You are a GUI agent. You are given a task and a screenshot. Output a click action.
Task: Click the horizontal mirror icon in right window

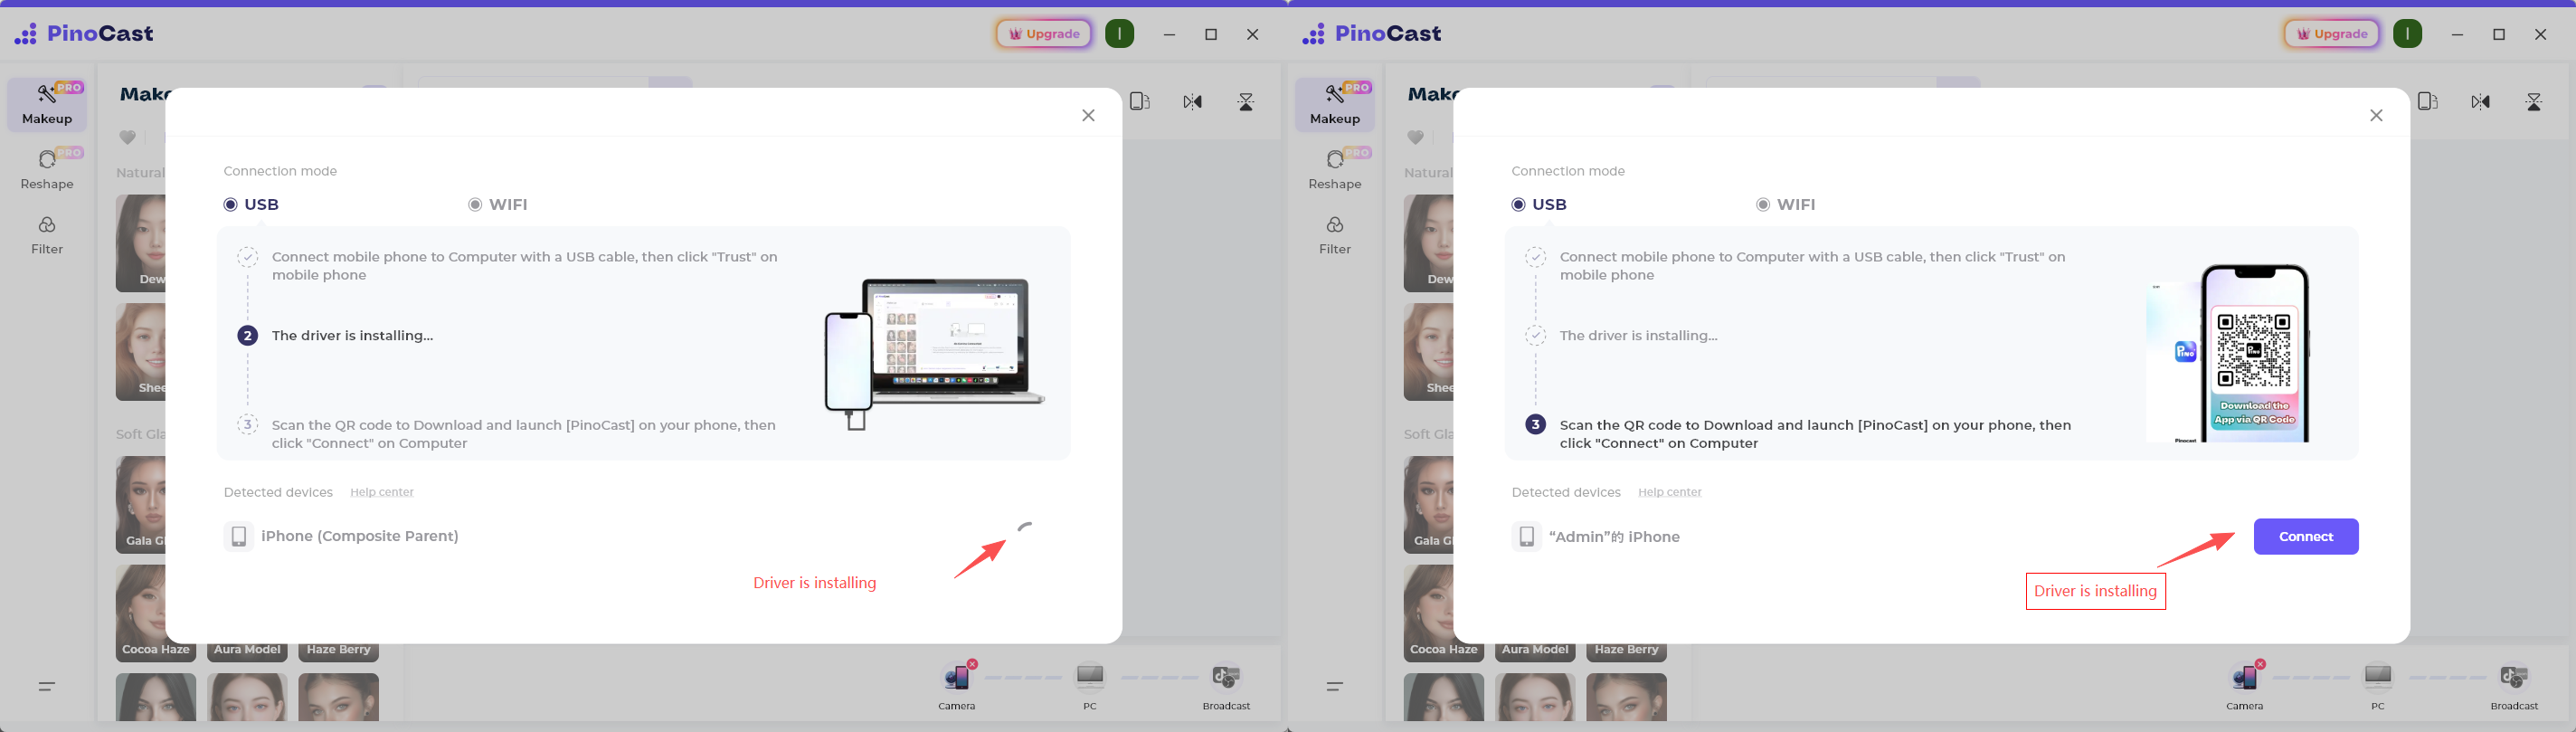2481,101
